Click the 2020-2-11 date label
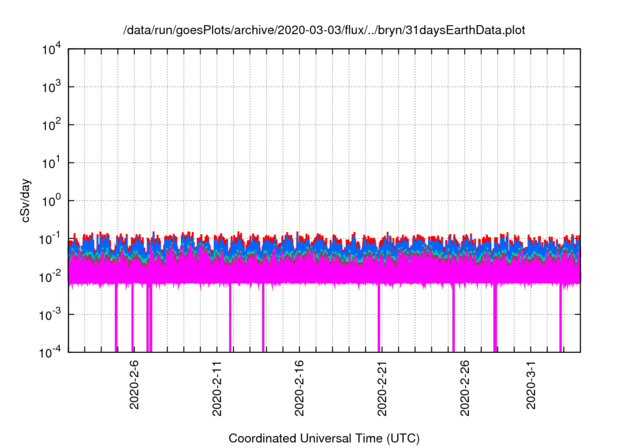 [x=217, y=388]
